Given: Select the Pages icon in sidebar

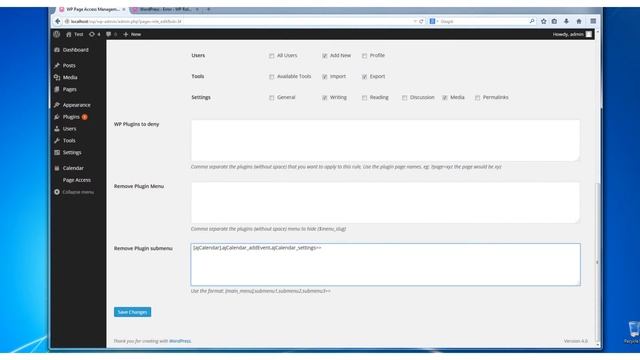Looking at the screenshot, I should click(x=57, y=89).
